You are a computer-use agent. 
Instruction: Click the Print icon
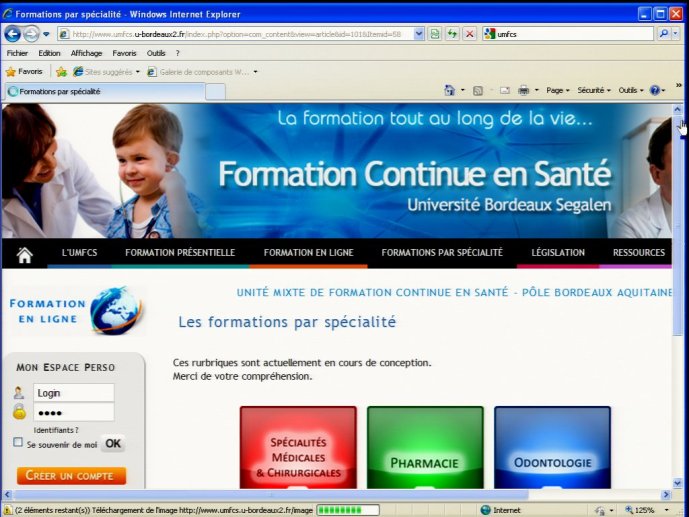pos(523,90)
